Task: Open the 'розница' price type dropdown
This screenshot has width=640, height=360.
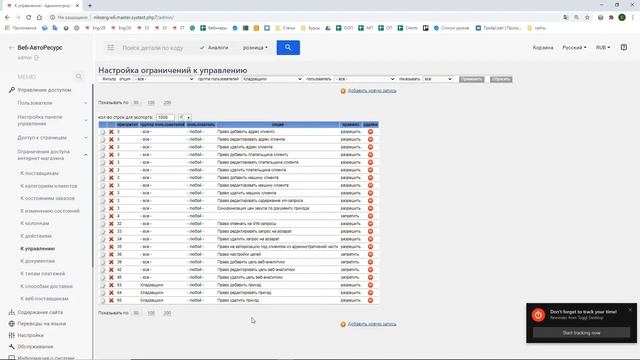Action: (x=255, y=48)
